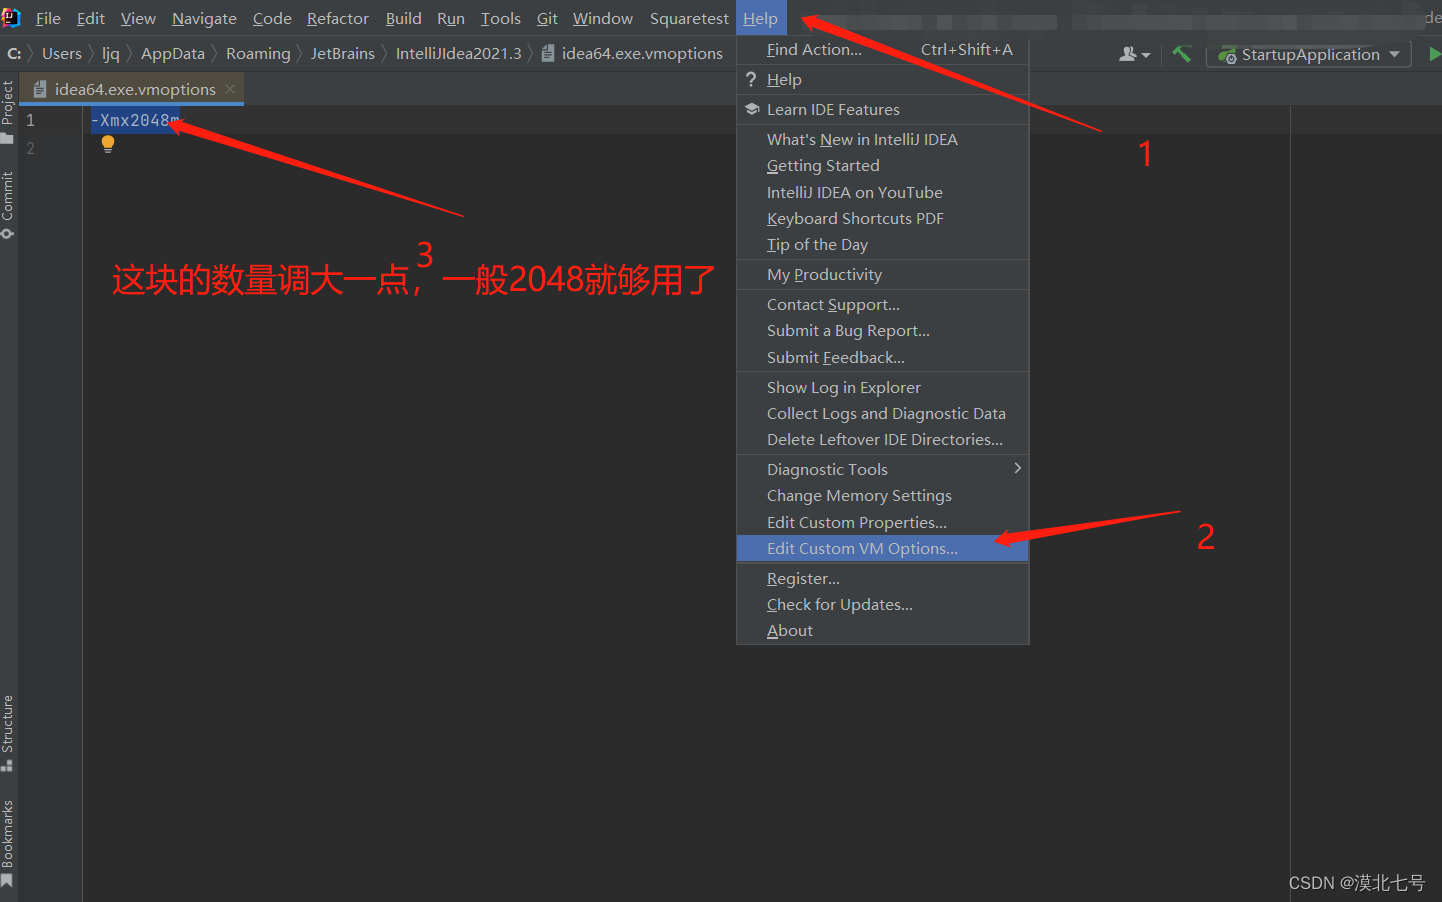Select Find Action... in Help menu

pos(883,49)
